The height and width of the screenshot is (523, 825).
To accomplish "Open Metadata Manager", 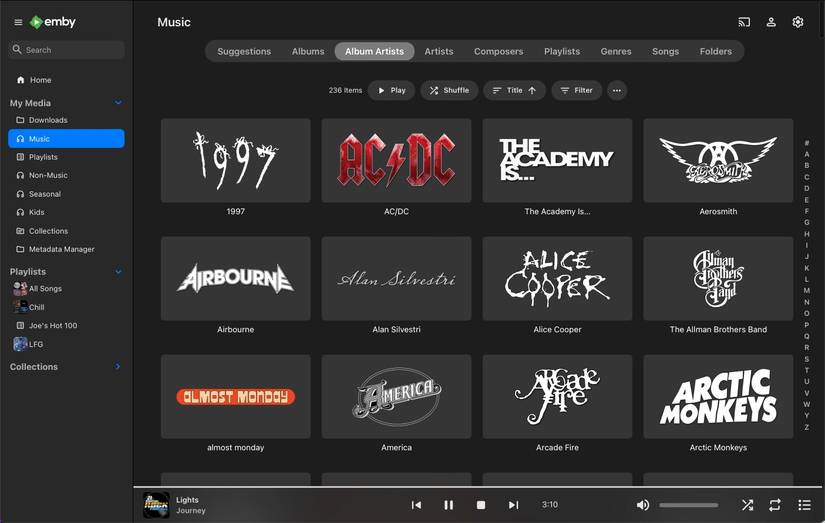I will pyautogui.click(x=66, y=249).
